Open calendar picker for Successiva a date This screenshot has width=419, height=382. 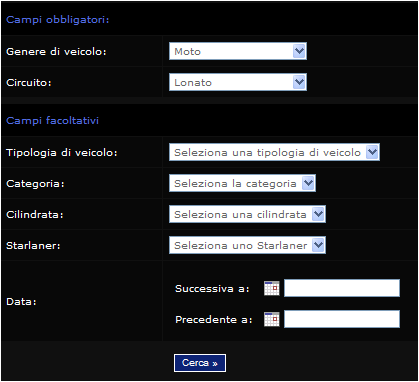point(272,288)
